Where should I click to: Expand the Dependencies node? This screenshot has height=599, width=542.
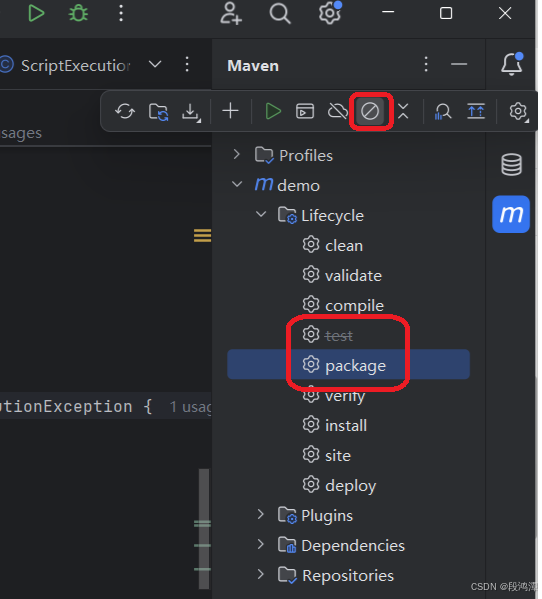coord(261,544)
